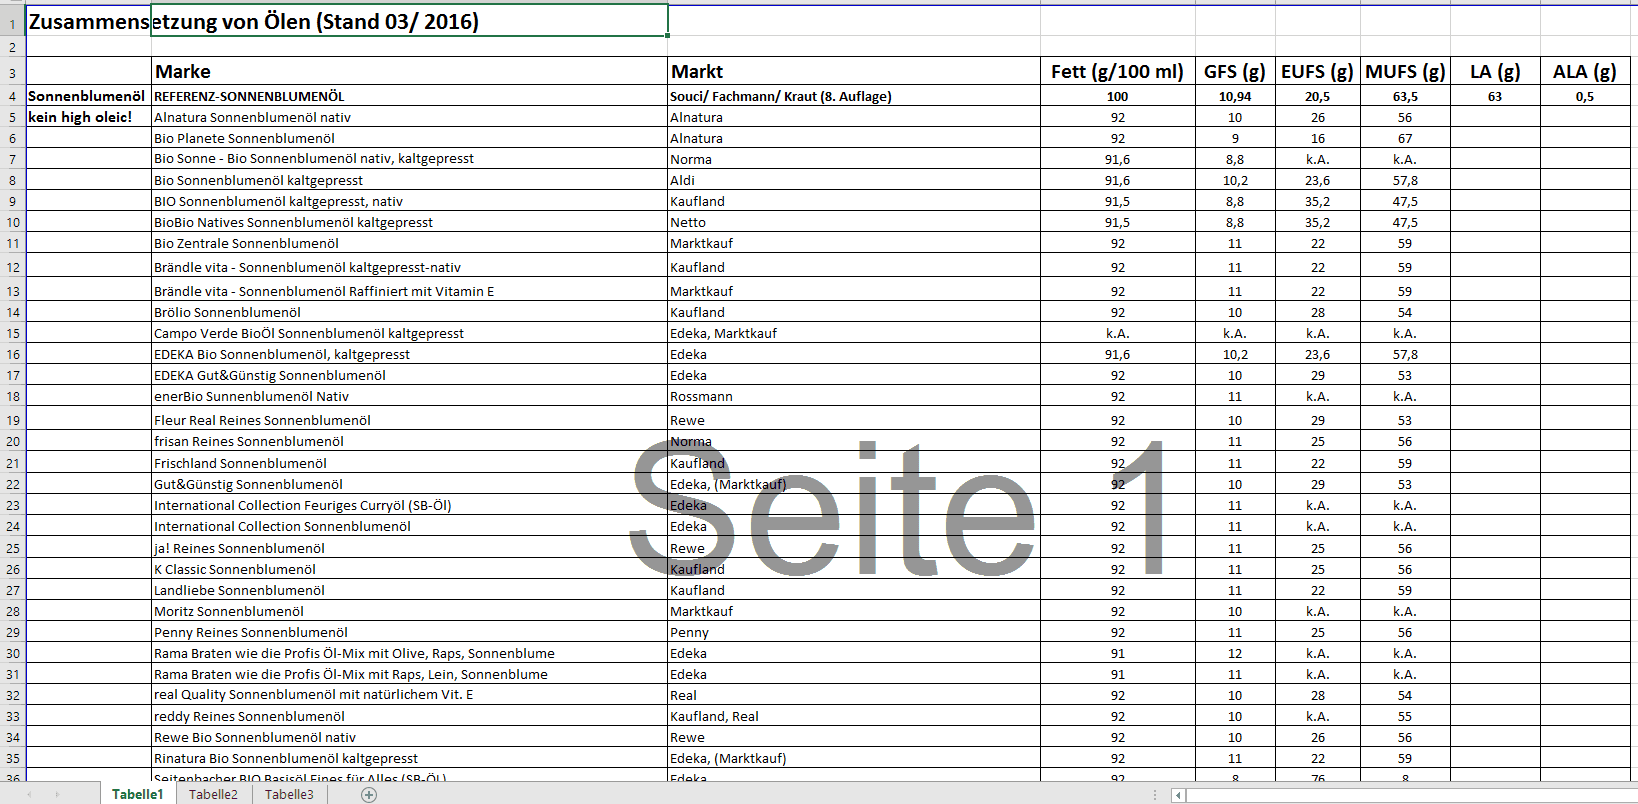The height and width of the screenshot is (804, 1638).
Task: Click the 'Fett (g/100 ml)' header cell
Action: pyautogui.click(x=1117, y=71)
